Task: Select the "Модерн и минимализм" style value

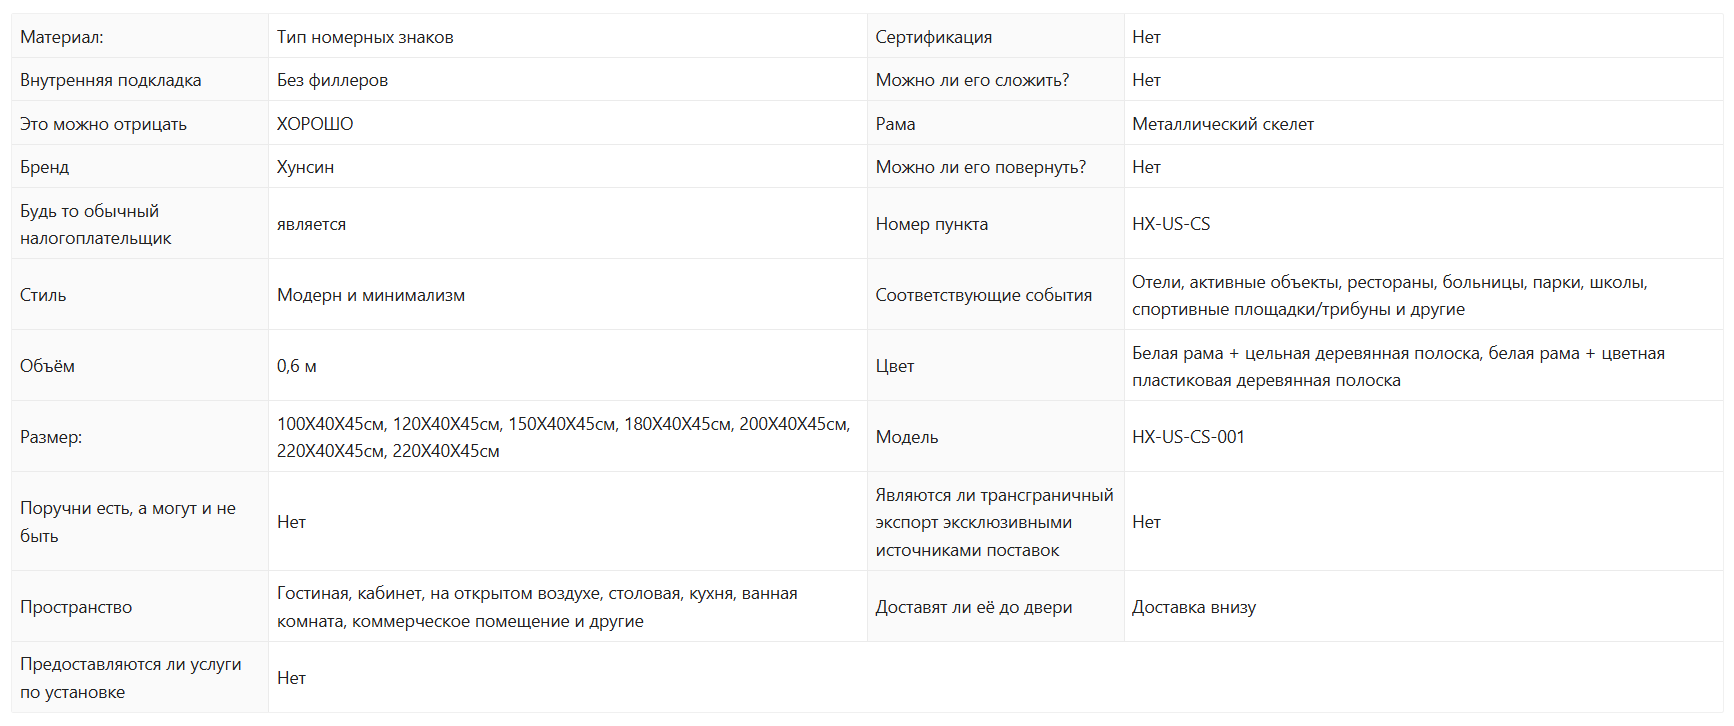Action: coord(370,295)
